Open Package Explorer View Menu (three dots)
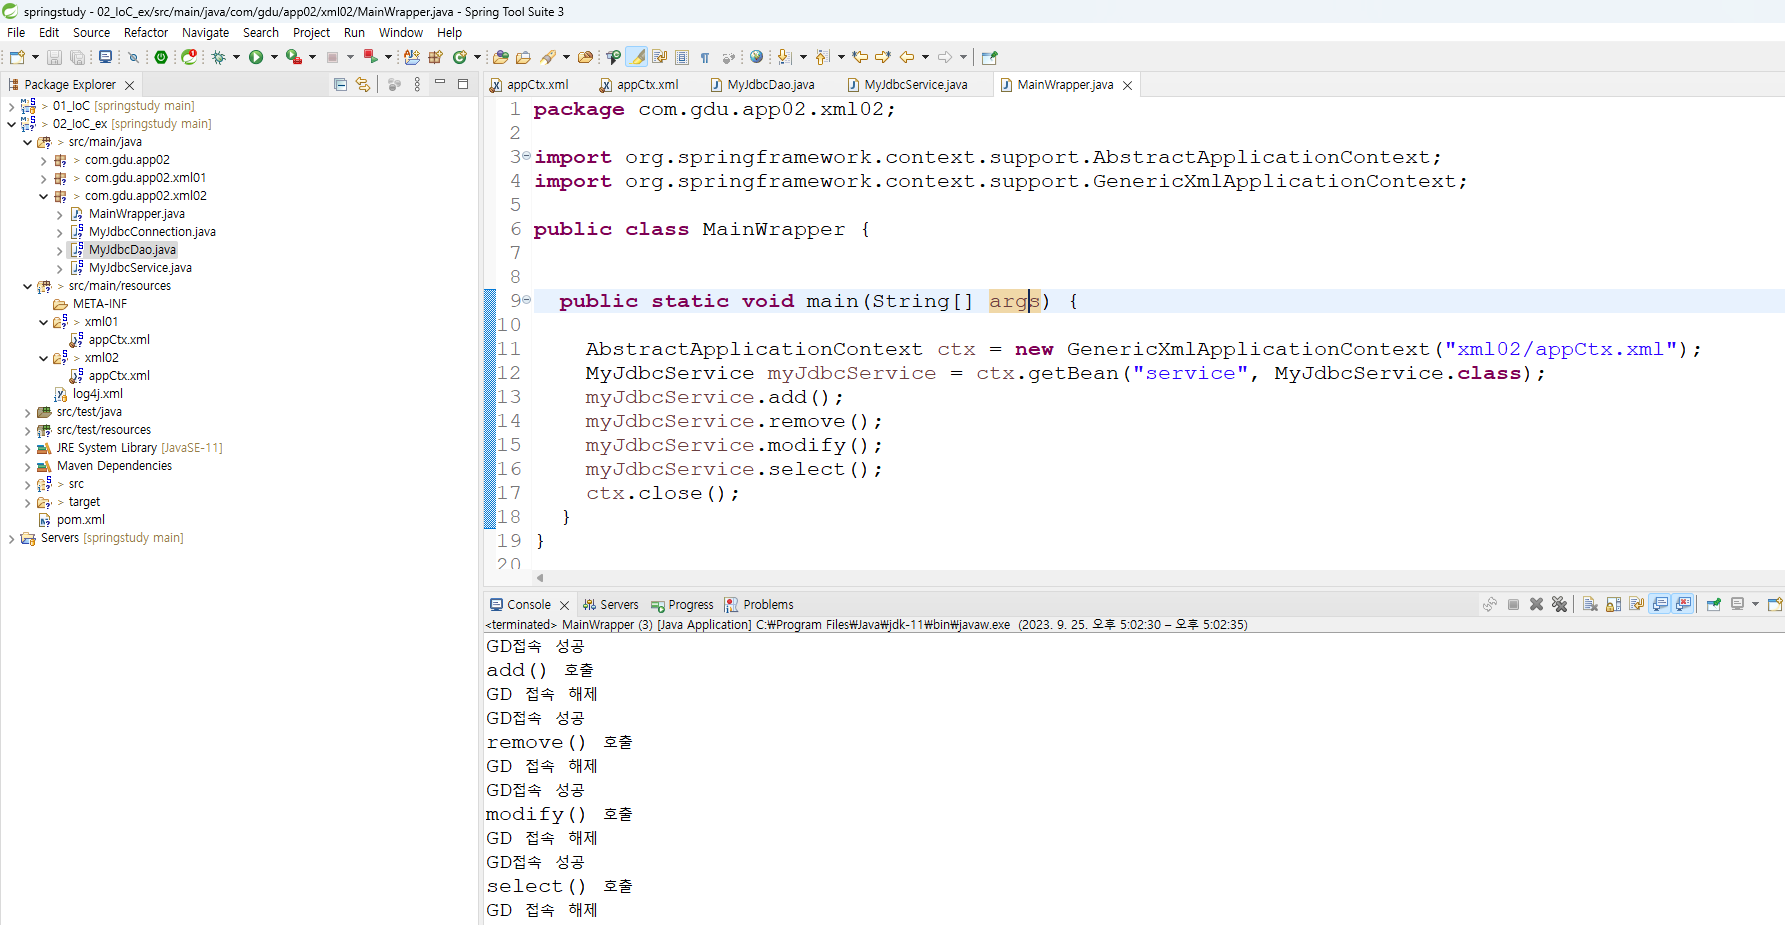 [x=417, y=85]
